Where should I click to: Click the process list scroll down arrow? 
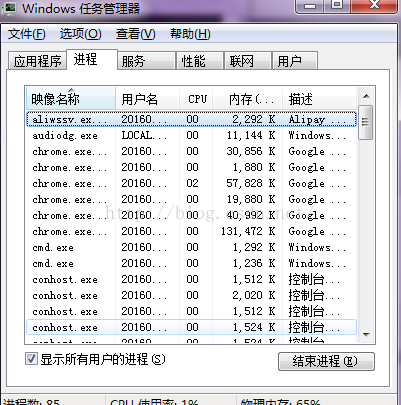(x=366, y=334)
